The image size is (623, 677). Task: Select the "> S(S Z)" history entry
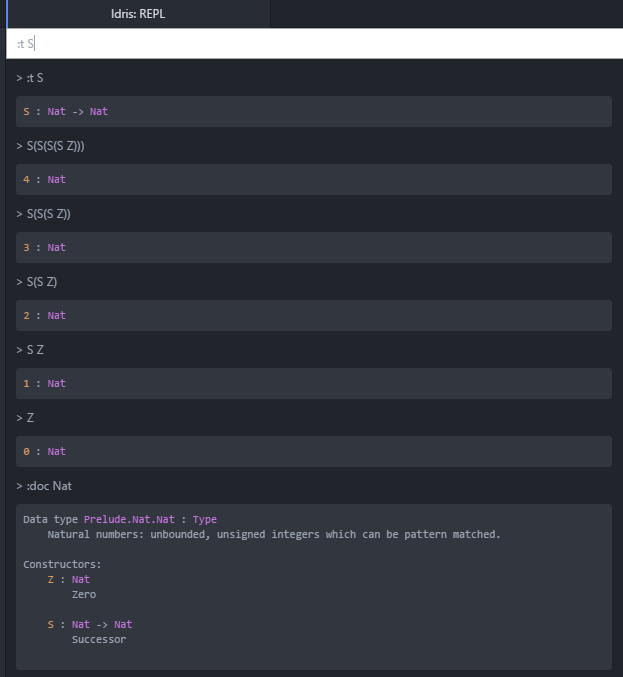38,281
